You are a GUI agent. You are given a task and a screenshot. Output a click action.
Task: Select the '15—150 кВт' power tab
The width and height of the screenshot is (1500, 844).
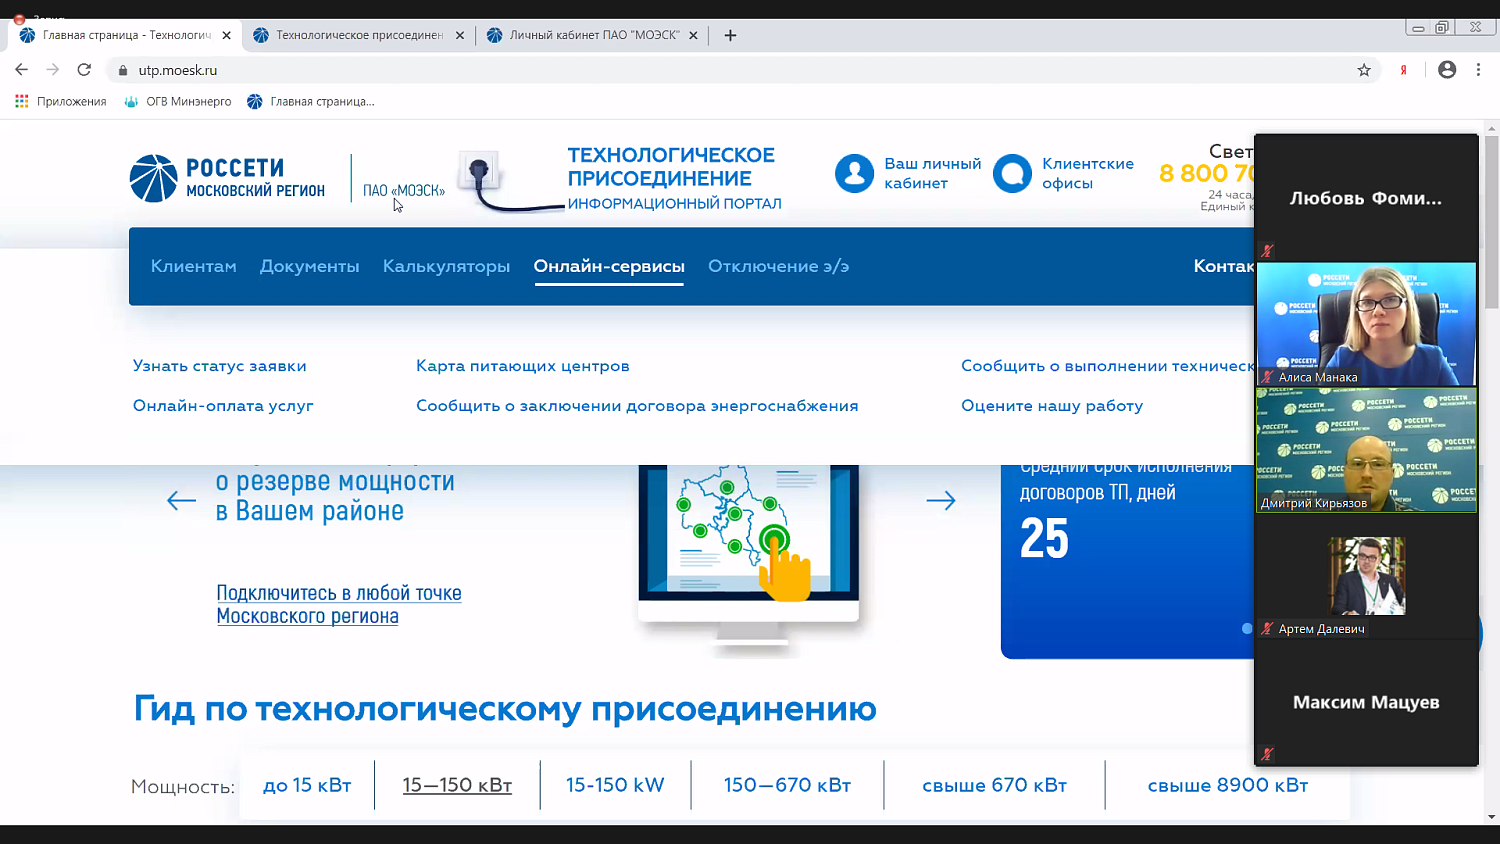[457, 785]
